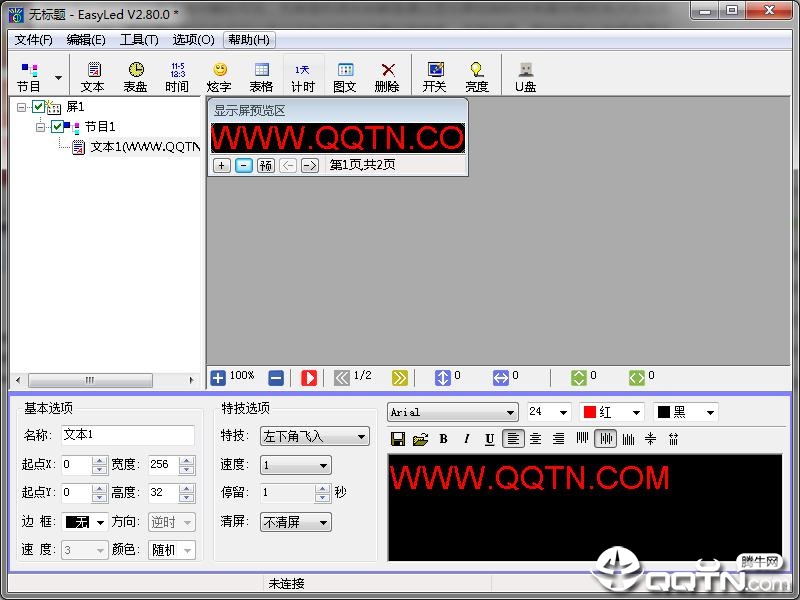Adjust 亮度 brightness via toolbar
800x600 pixels.
(x=477, y=77)
